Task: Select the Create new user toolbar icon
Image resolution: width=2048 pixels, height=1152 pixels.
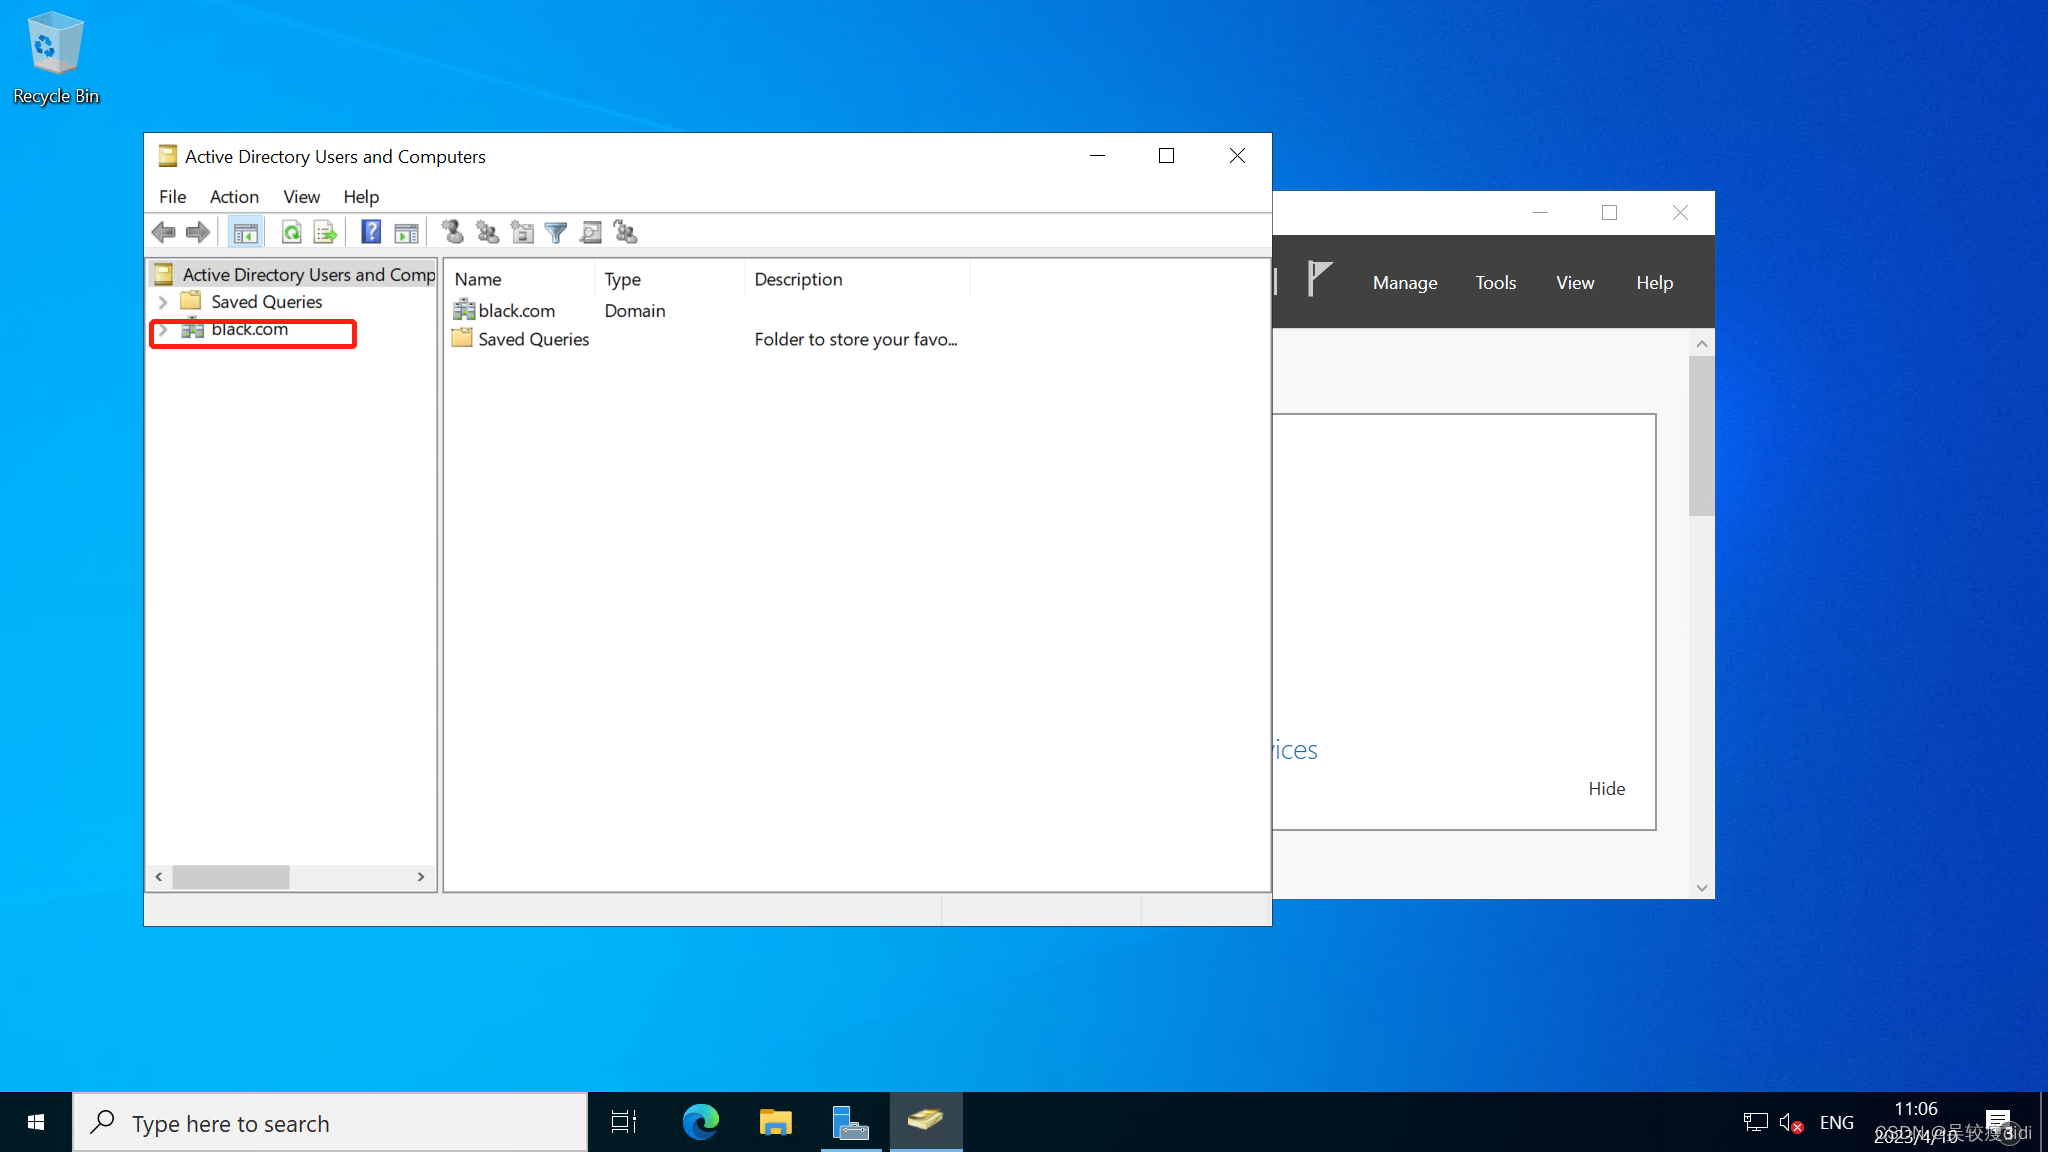Action: pos(451,232)
